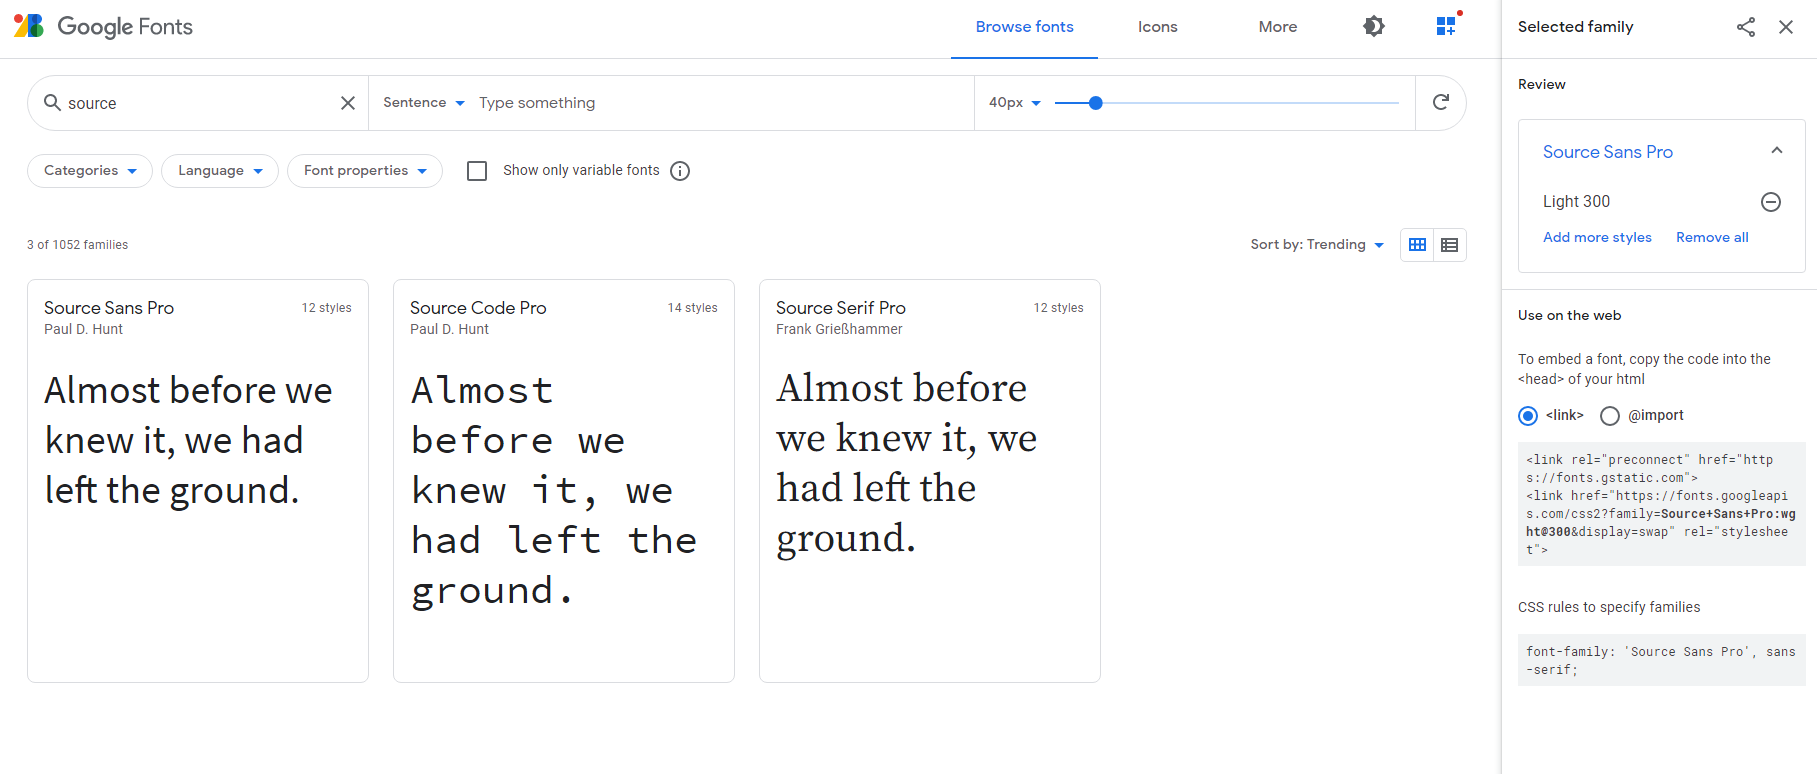Open Source Sans Pro in review panel
This screenshot has width=1817, height=774.
click(1608, 152)
